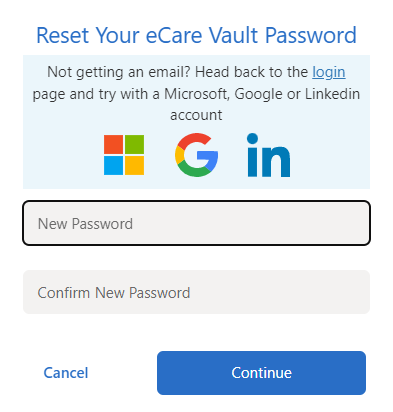Click the 'Not getting an email?' text
Image resolution: width=393 pixels, height=412 pixels.
(x=119, y=72)
